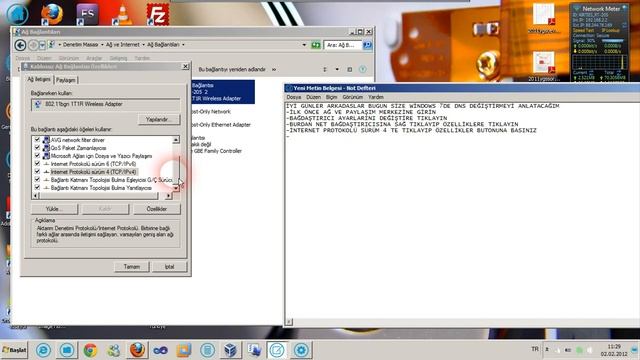
Task: Toggle Internet Protokolü sürüm 4 (TCP/IPv4) checkbox
Action: point(37,172)
